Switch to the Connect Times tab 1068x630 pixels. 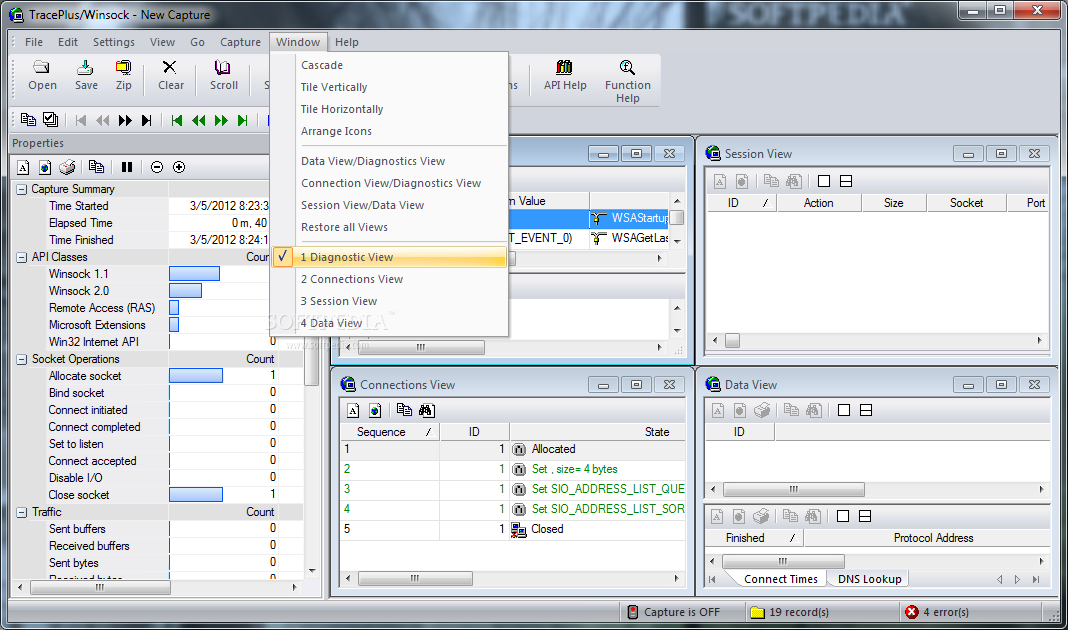pyautogui.click(x=781, y=579)
